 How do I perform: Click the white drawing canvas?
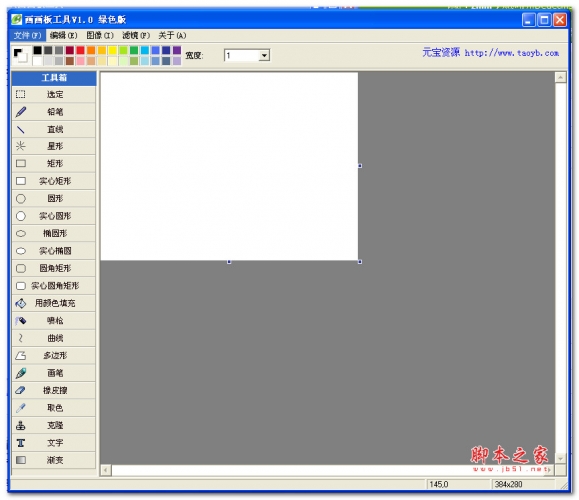pyautogui.click(x=229, y=167)
